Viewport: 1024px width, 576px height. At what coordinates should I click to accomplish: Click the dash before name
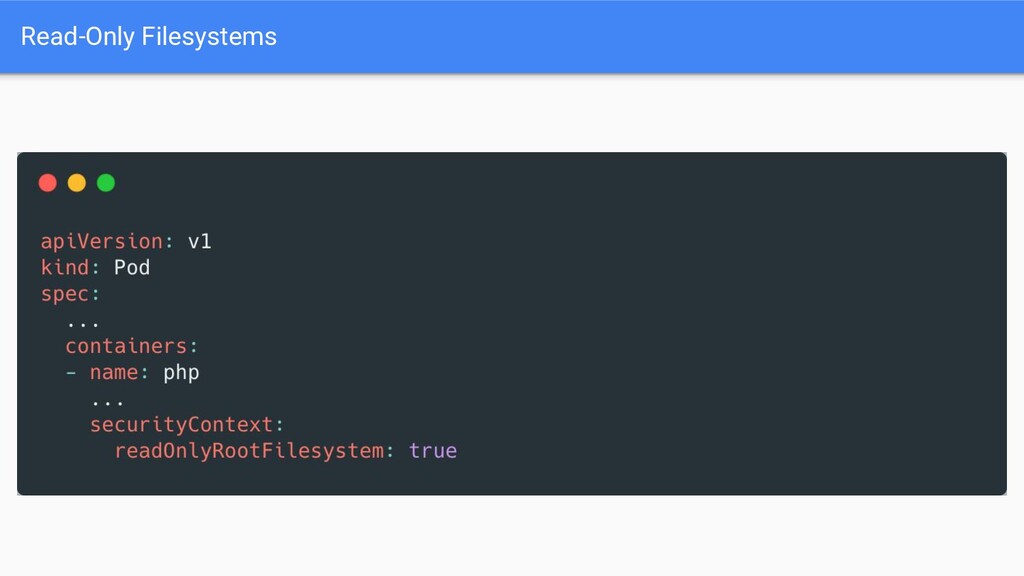[71, 373]
